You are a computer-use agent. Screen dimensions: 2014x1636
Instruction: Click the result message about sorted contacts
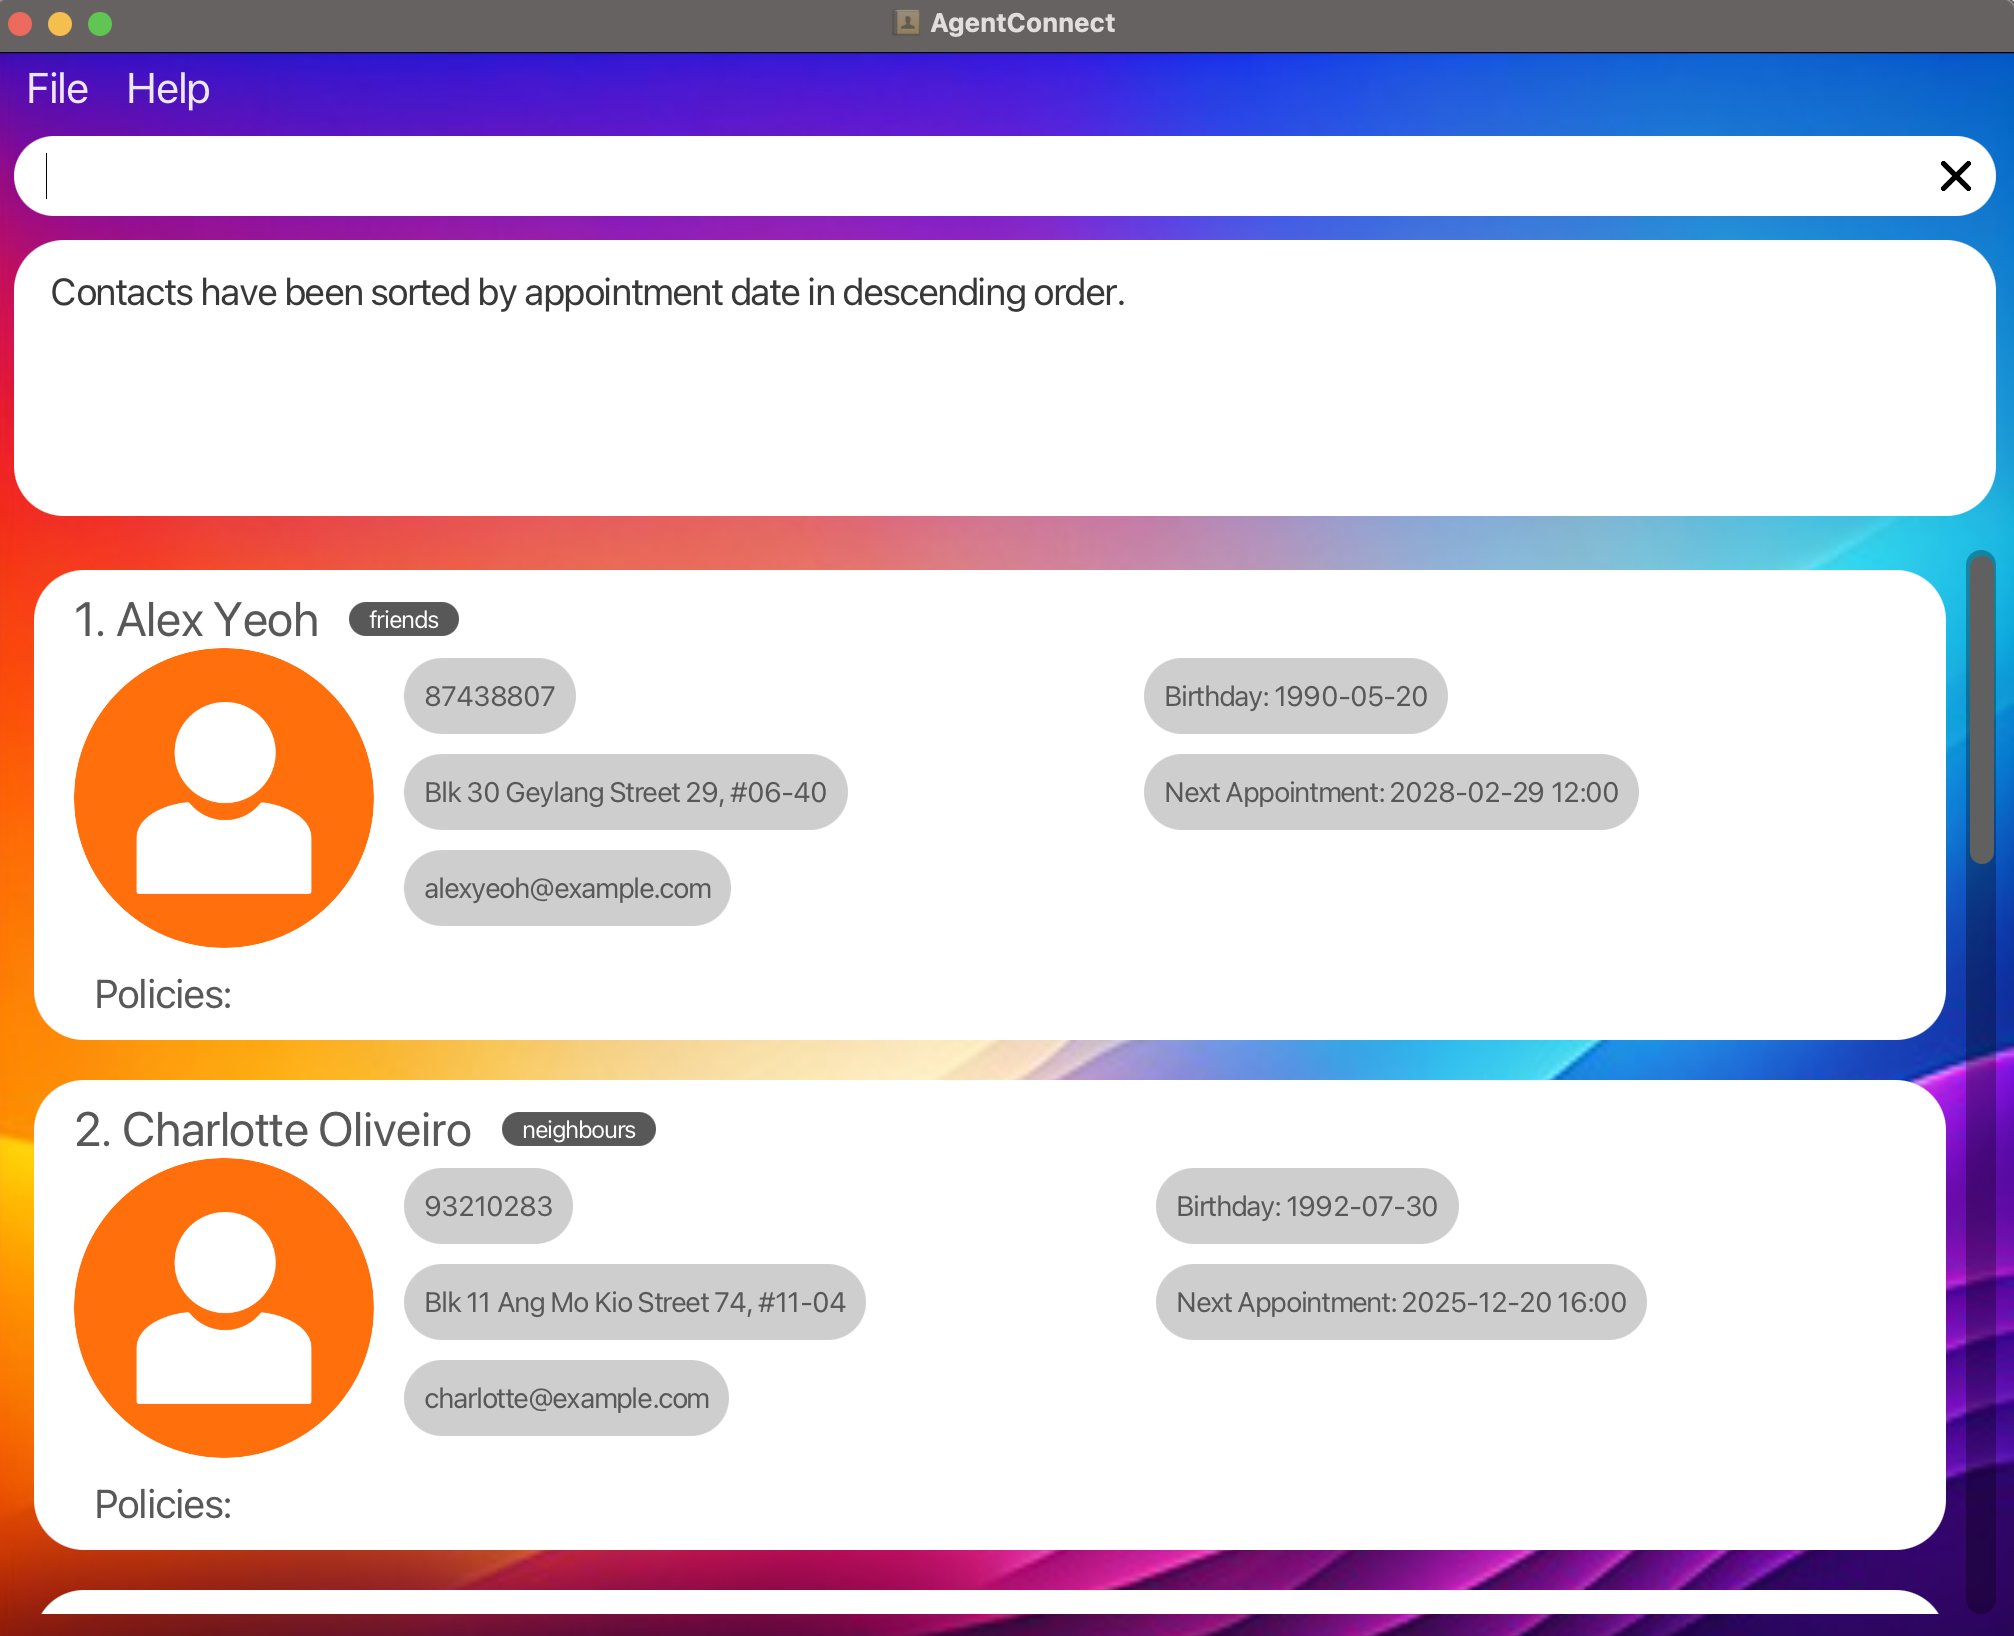tap(588, 293)
